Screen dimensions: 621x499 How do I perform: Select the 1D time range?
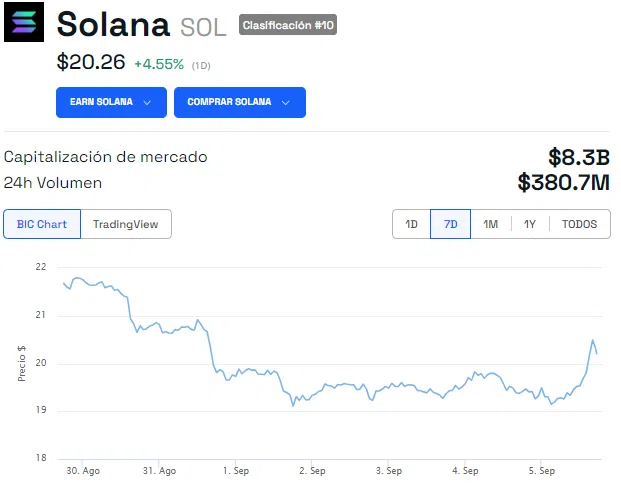point(411,224)
